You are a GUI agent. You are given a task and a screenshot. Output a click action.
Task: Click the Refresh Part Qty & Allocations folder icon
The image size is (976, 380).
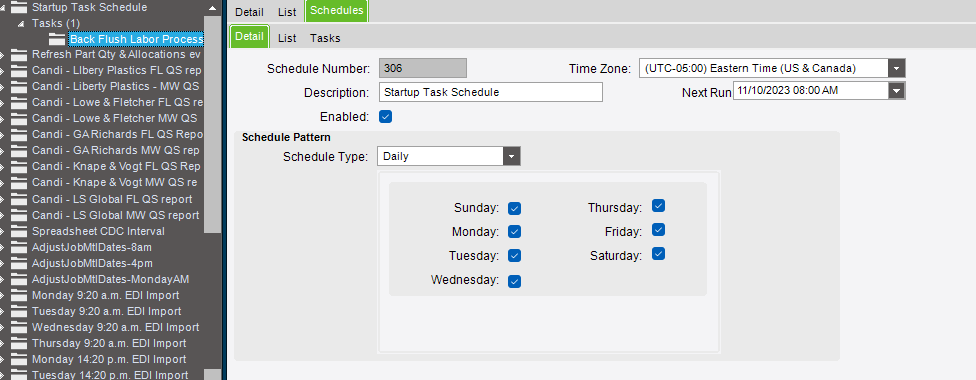(19, 54)
